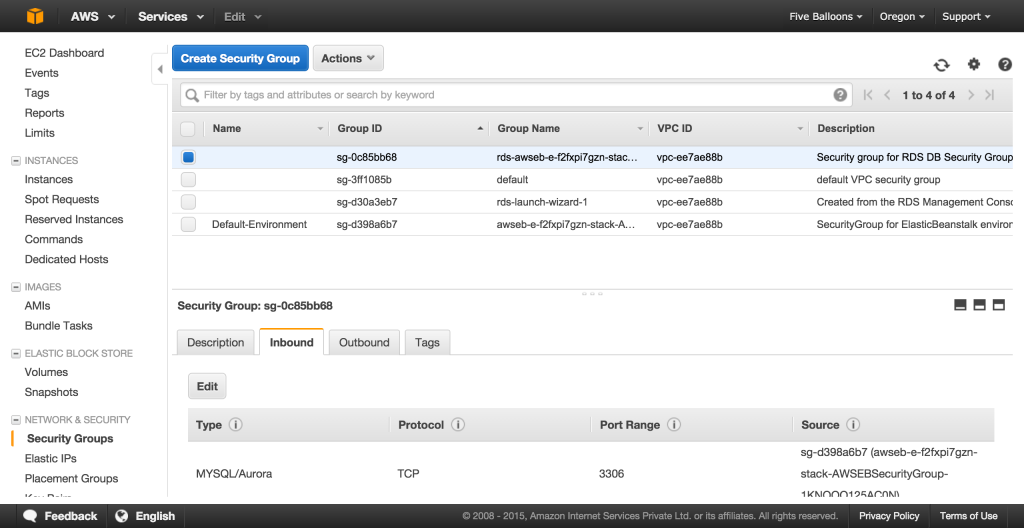Click the info icon next to Source
The width and height of the screenshot is (1024, 528).
coord(852,425)
